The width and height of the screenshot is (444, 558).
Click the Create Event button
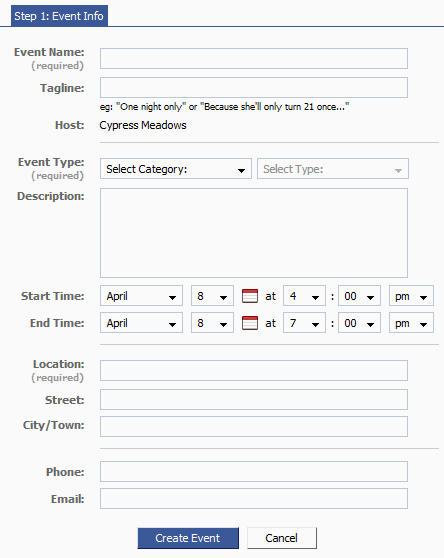pos(188,538)
